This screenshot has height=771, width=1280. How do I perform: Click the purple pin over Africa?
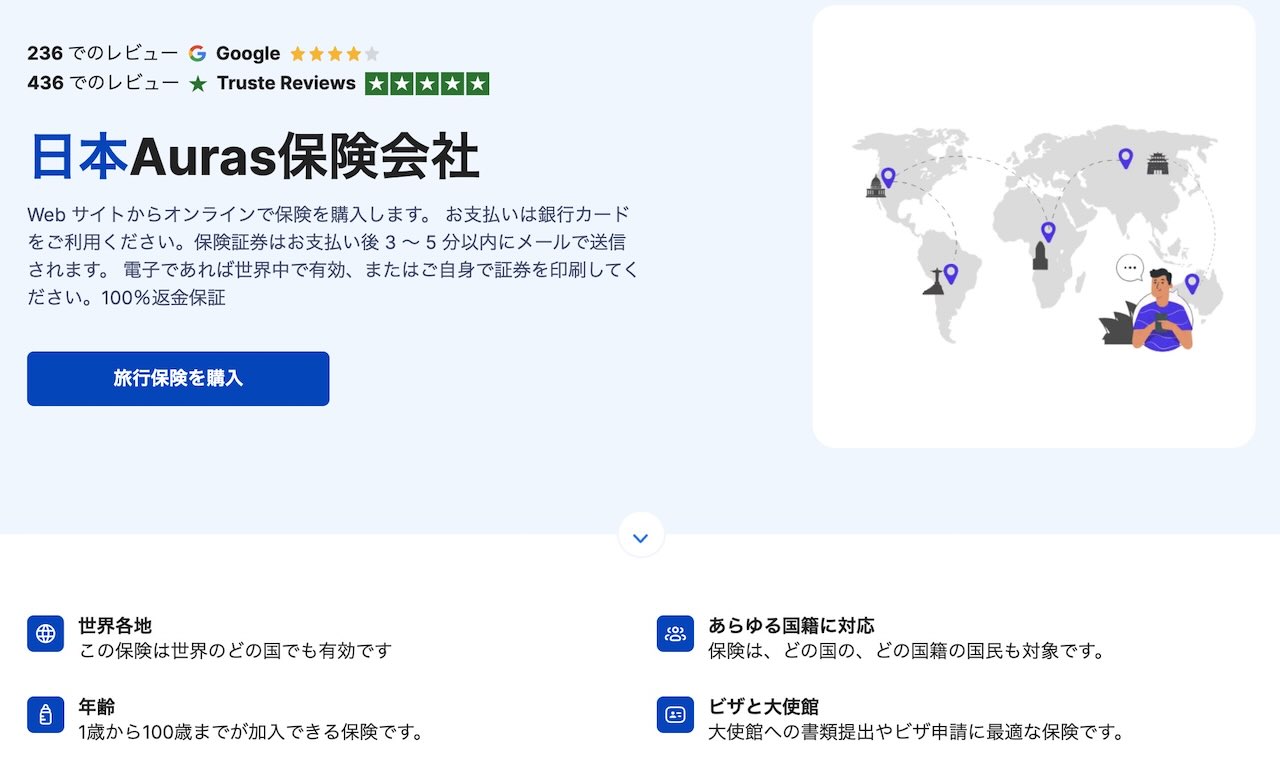coord(1047,230)
